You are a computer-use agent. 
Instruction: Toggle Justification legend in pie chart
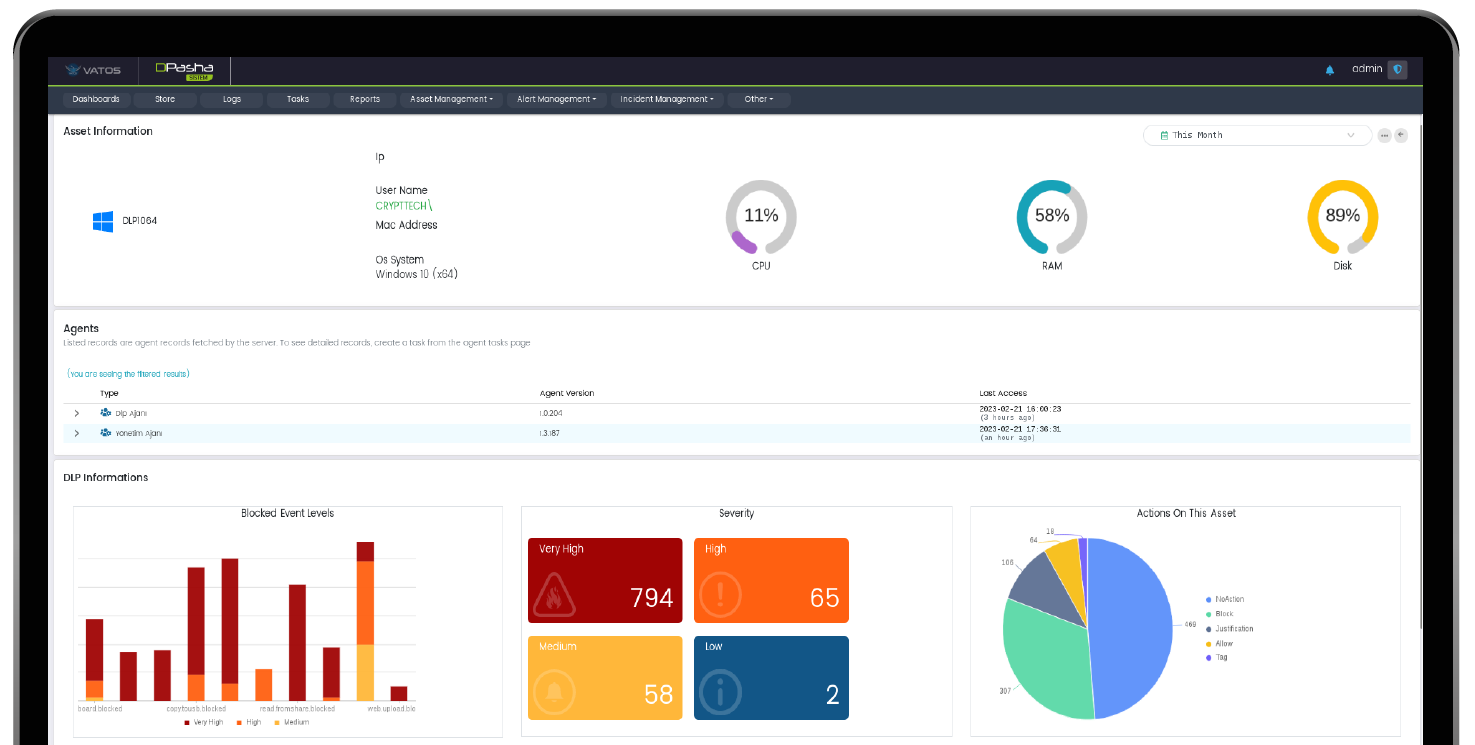coord(1230,629)
